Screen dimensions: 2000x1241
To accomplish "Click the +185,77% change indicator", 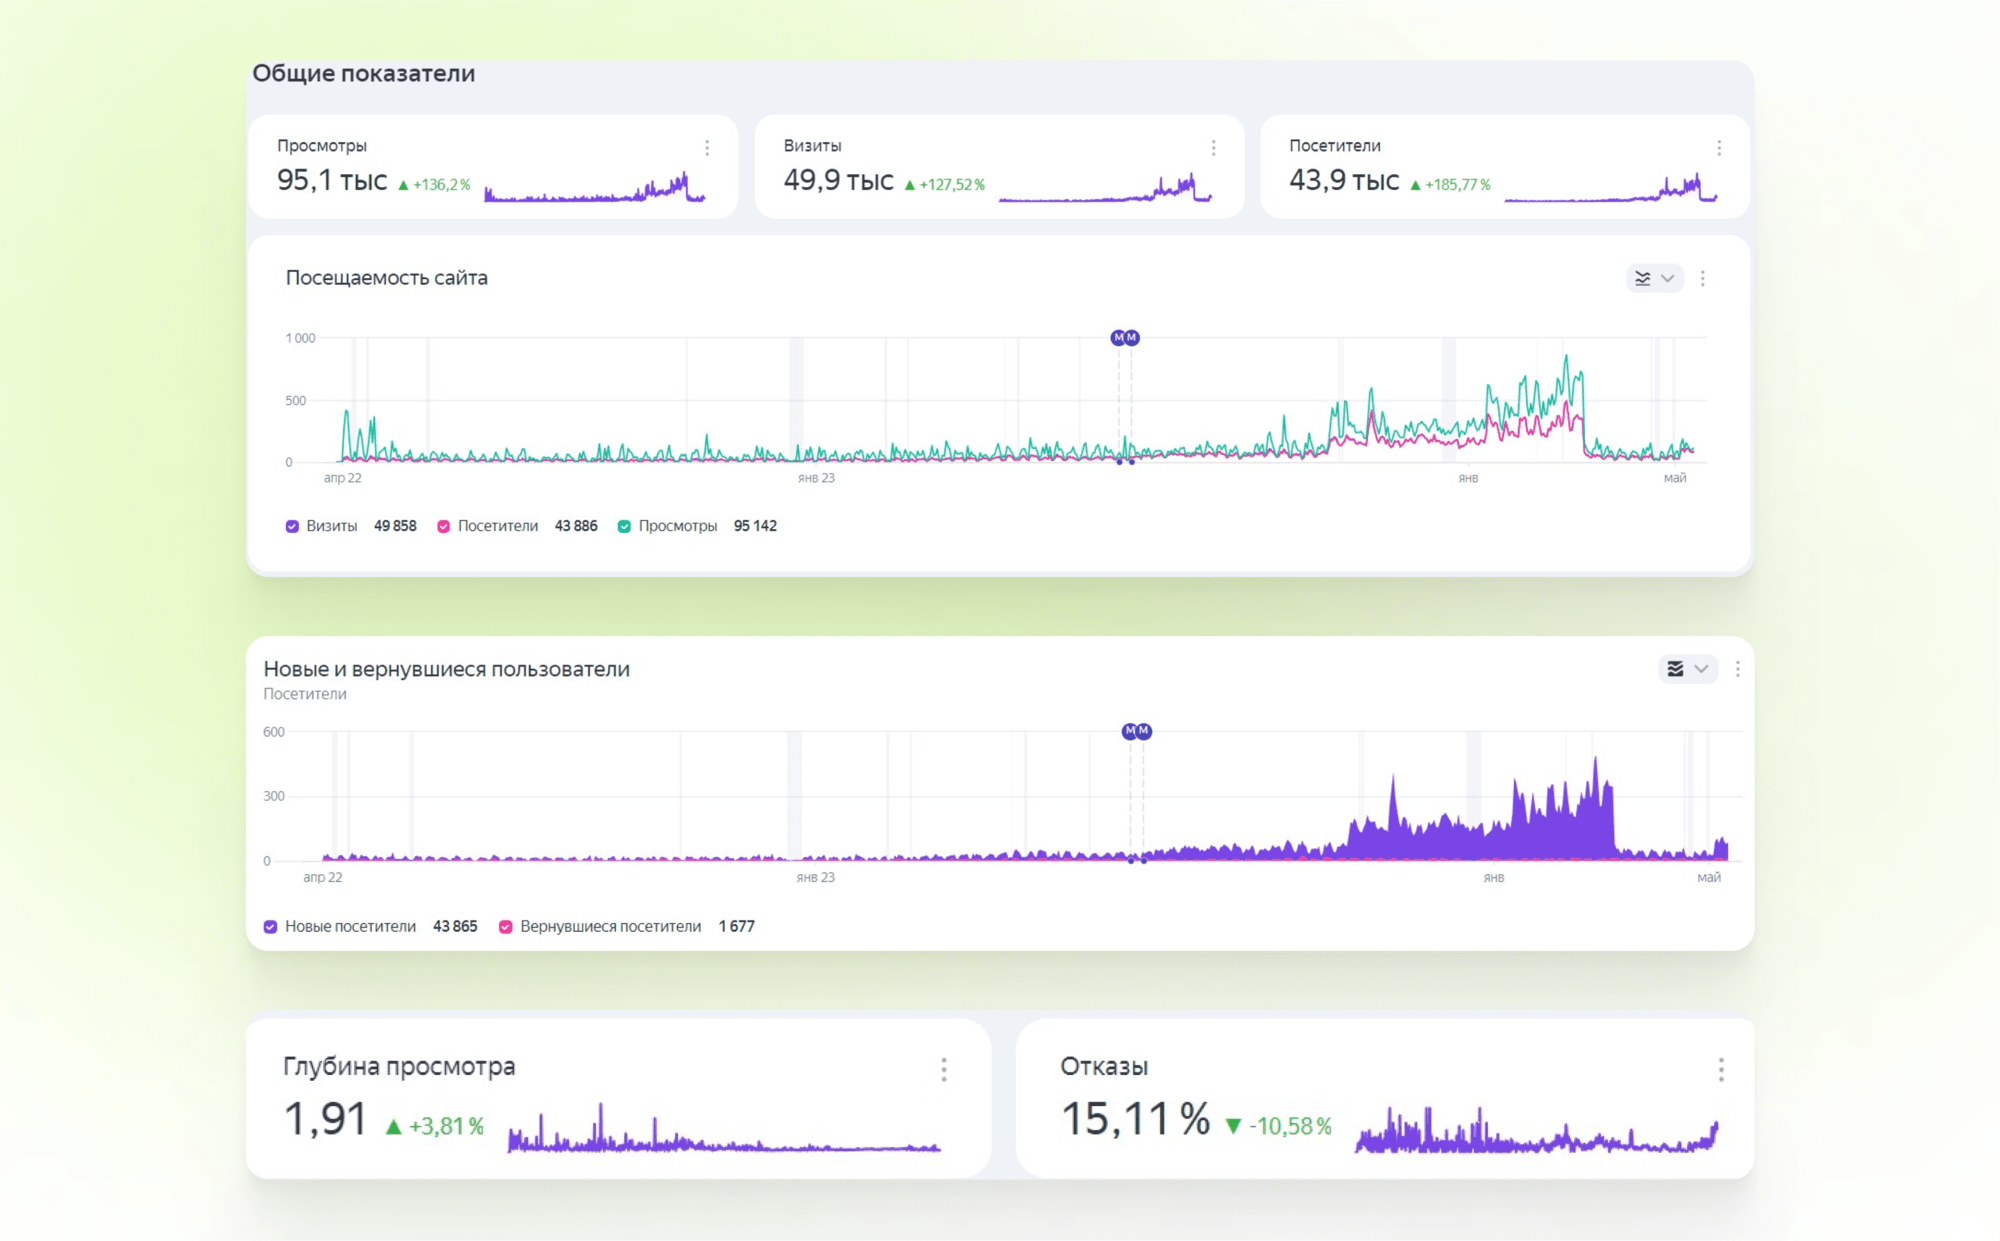I will pyautogui.click(x=1450, y=185).
